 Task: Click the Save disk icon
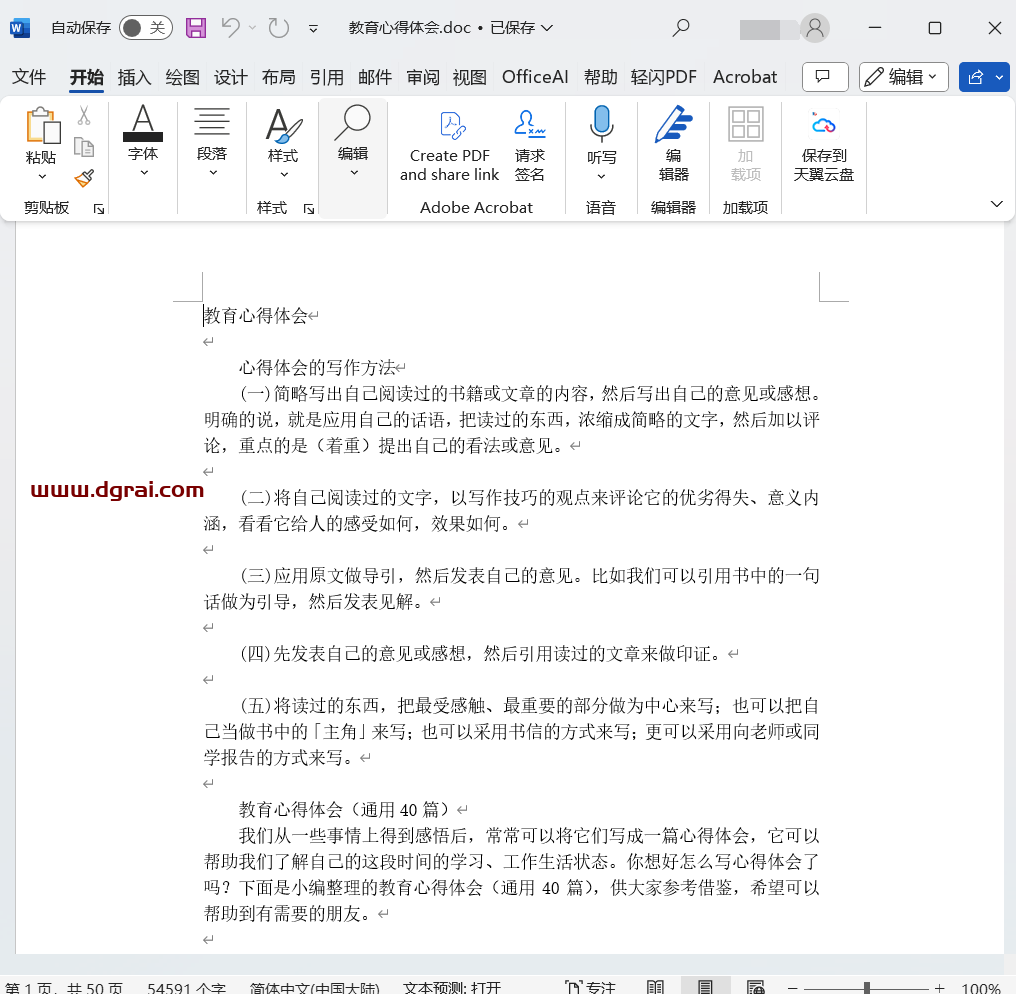pos(196,28)
